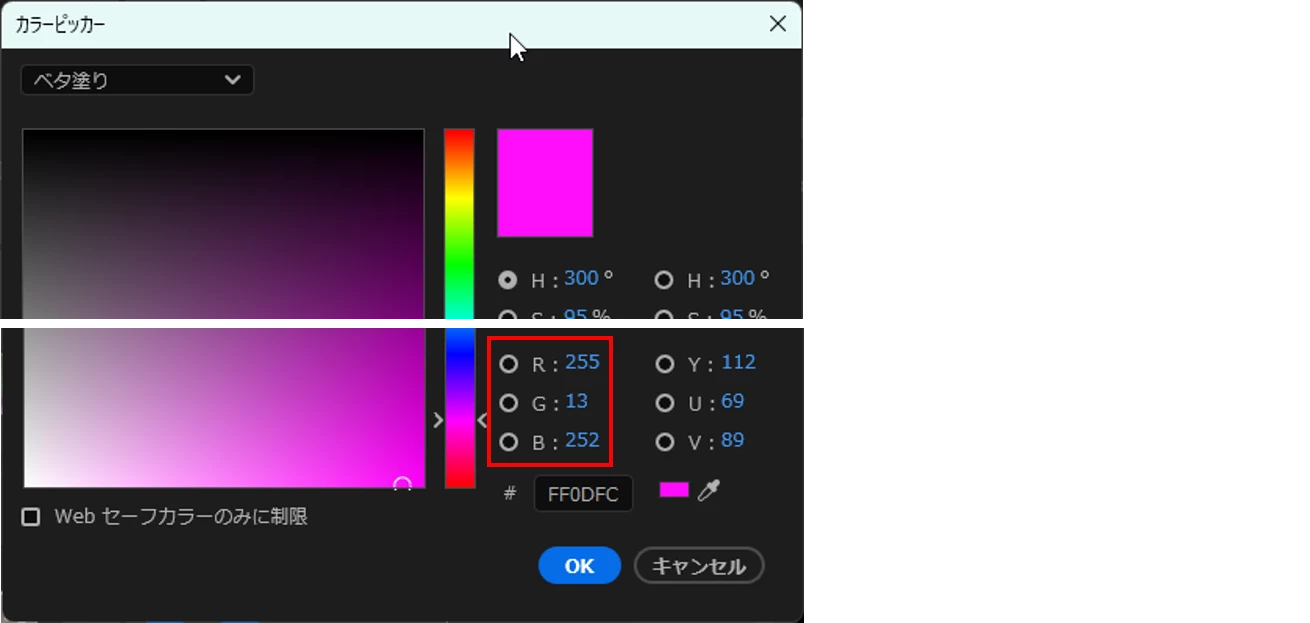Click the left hue slider arrow handle

click(437, 420)
